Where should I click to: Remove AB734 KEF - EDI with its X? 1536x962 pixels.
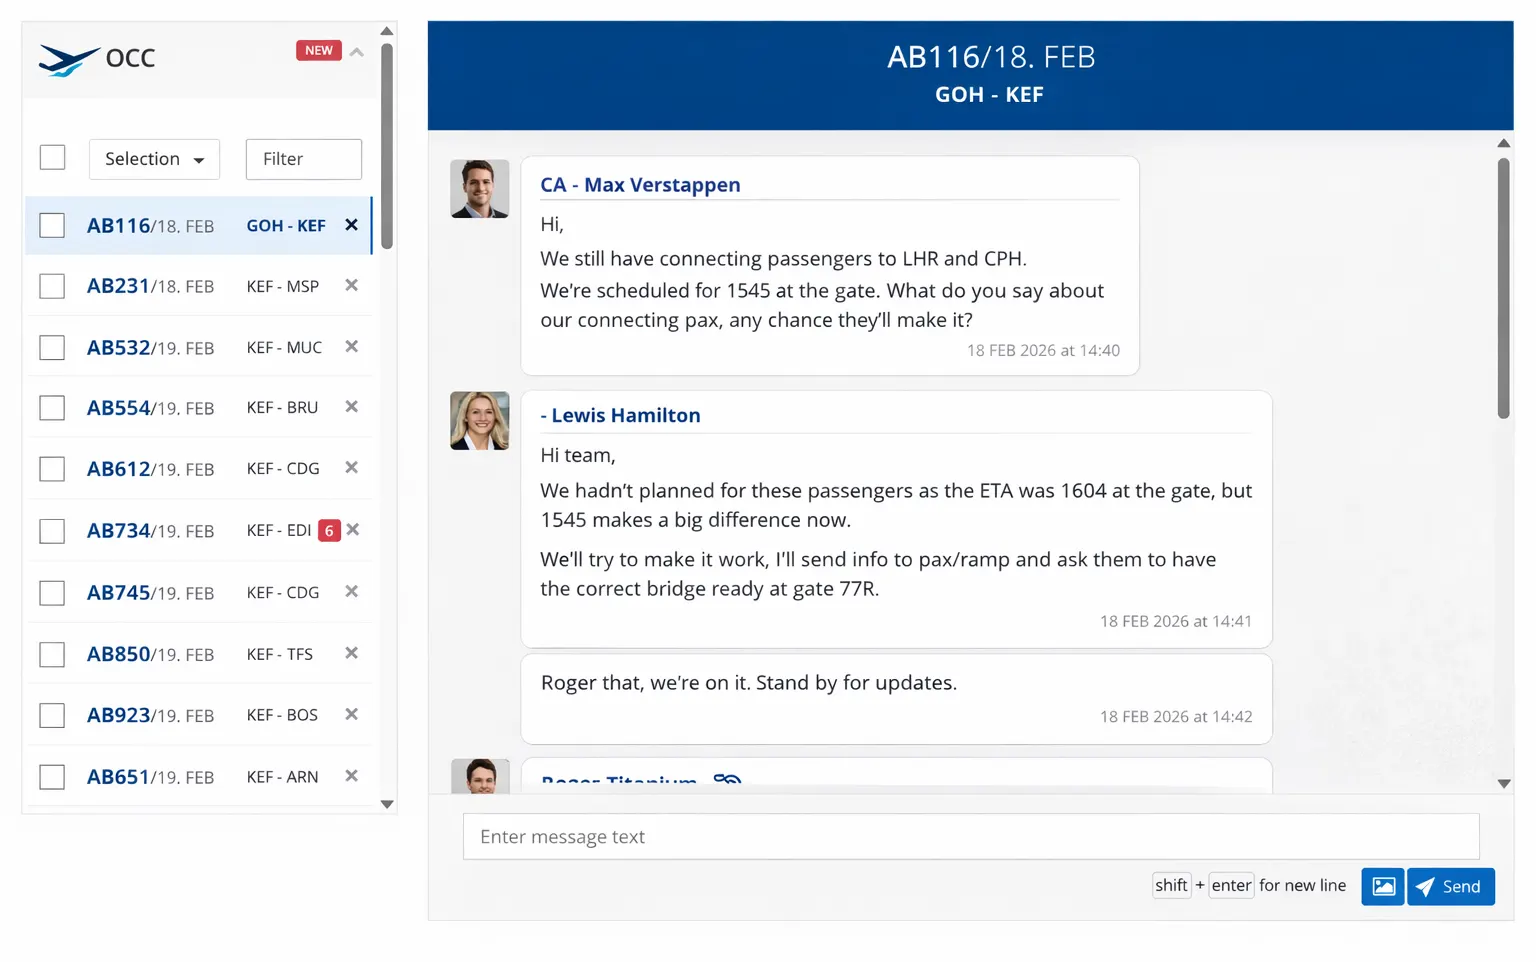(x=353, y=530)
